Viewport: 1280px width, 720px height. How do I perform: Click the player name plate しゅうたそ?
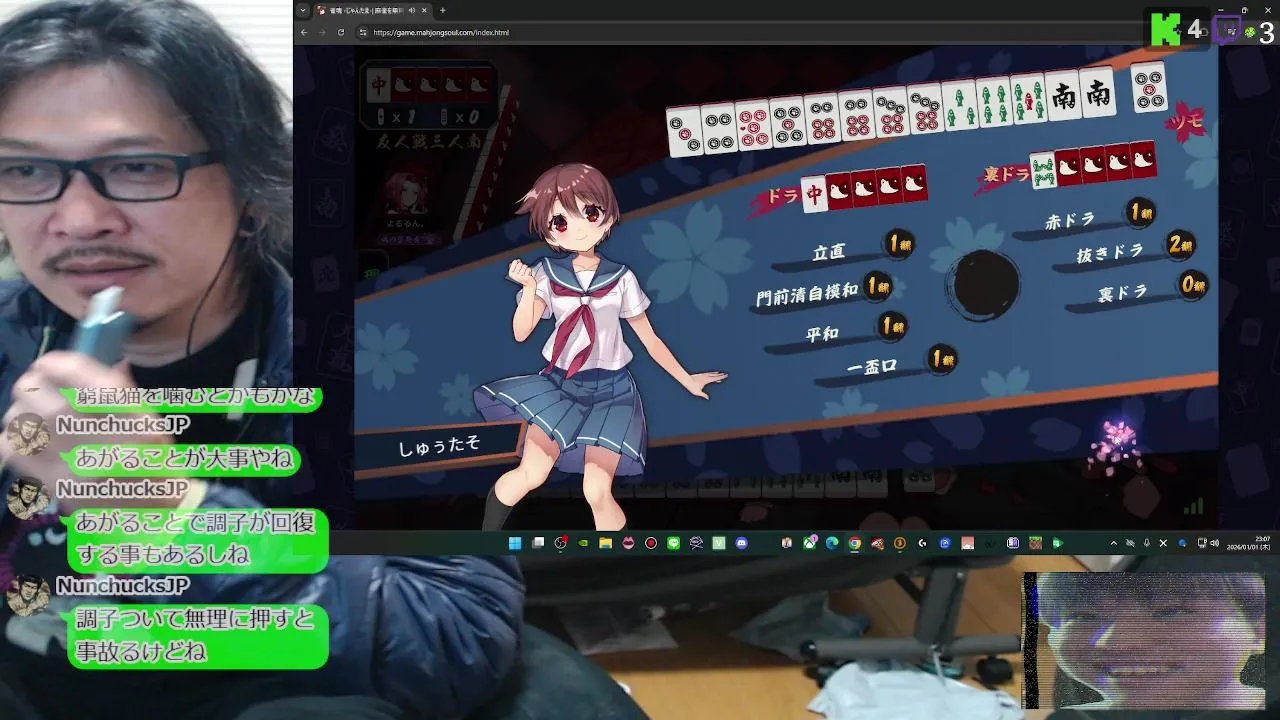(440, 447)
